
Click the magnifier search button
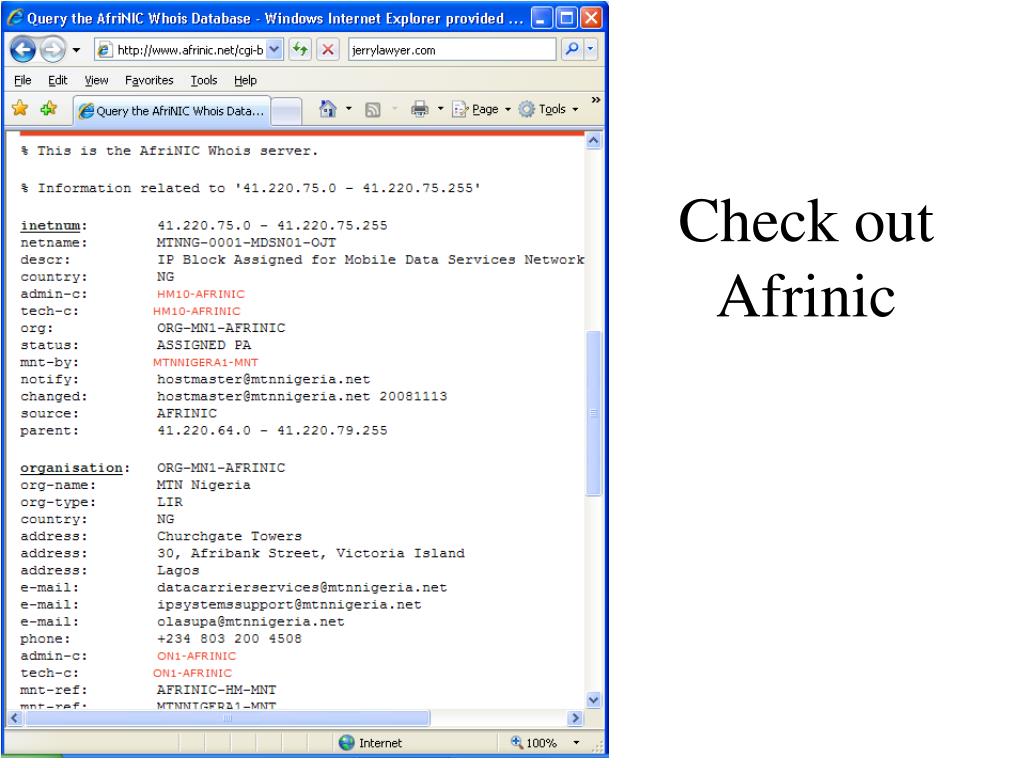click(571, 50)
